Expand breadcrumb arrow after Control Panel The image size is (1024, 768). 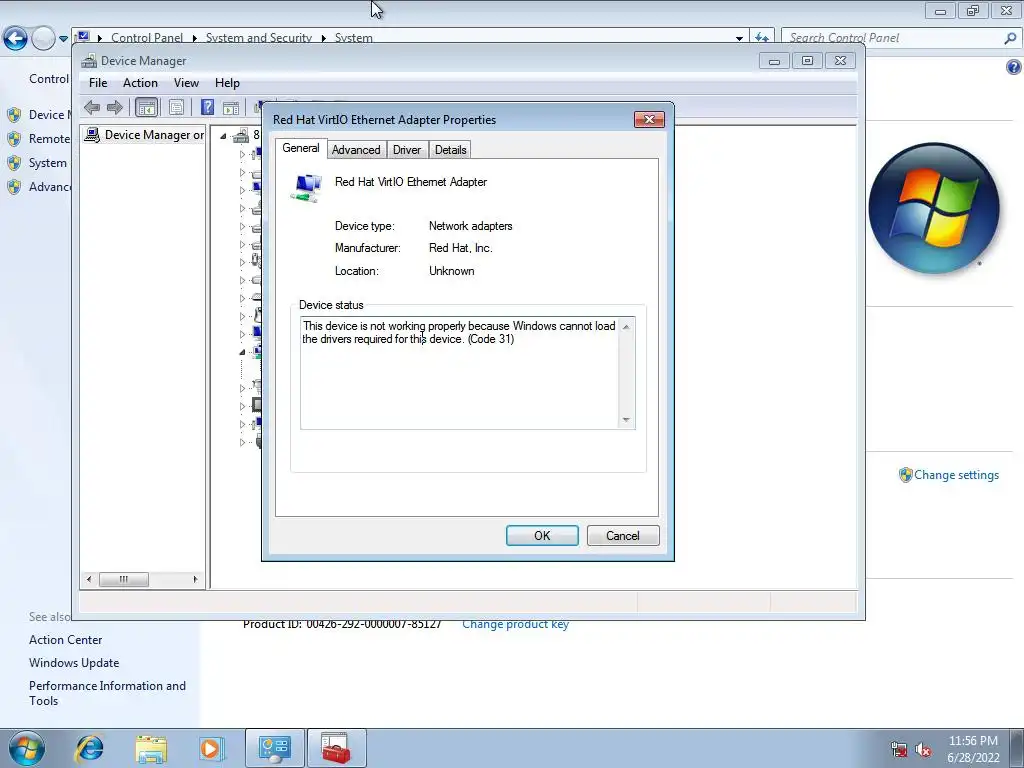click(x=195, y=39)
